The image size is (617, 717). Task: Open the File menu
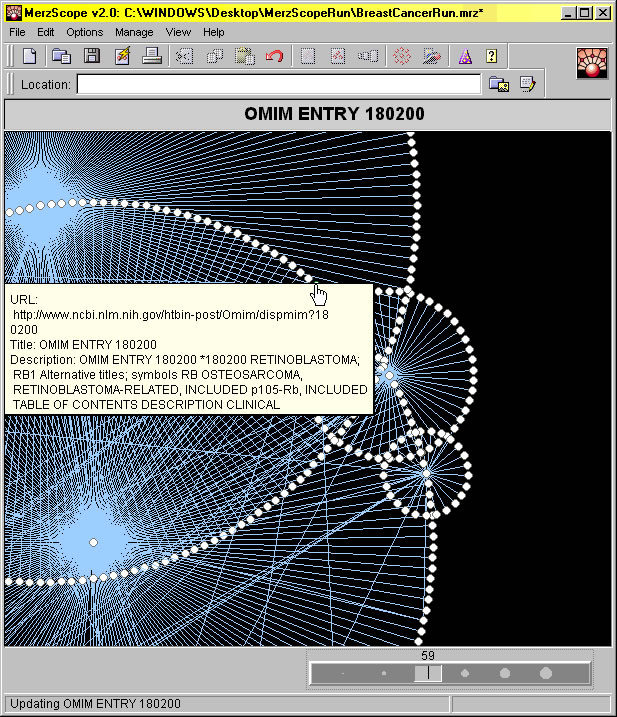click(x=18, y=32)
